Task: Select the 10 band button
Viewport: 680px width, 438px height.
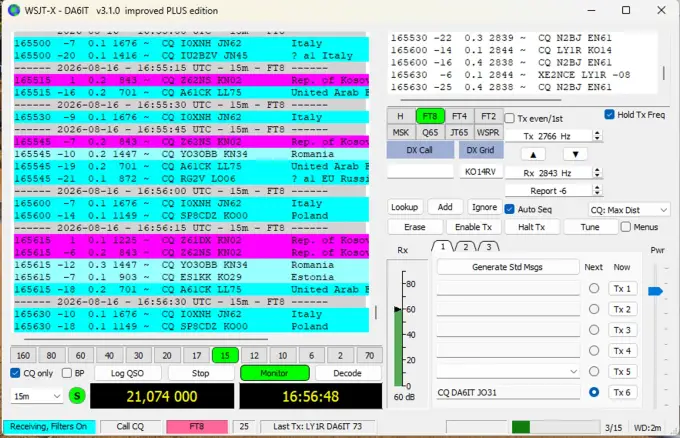Action: [282, 356]
